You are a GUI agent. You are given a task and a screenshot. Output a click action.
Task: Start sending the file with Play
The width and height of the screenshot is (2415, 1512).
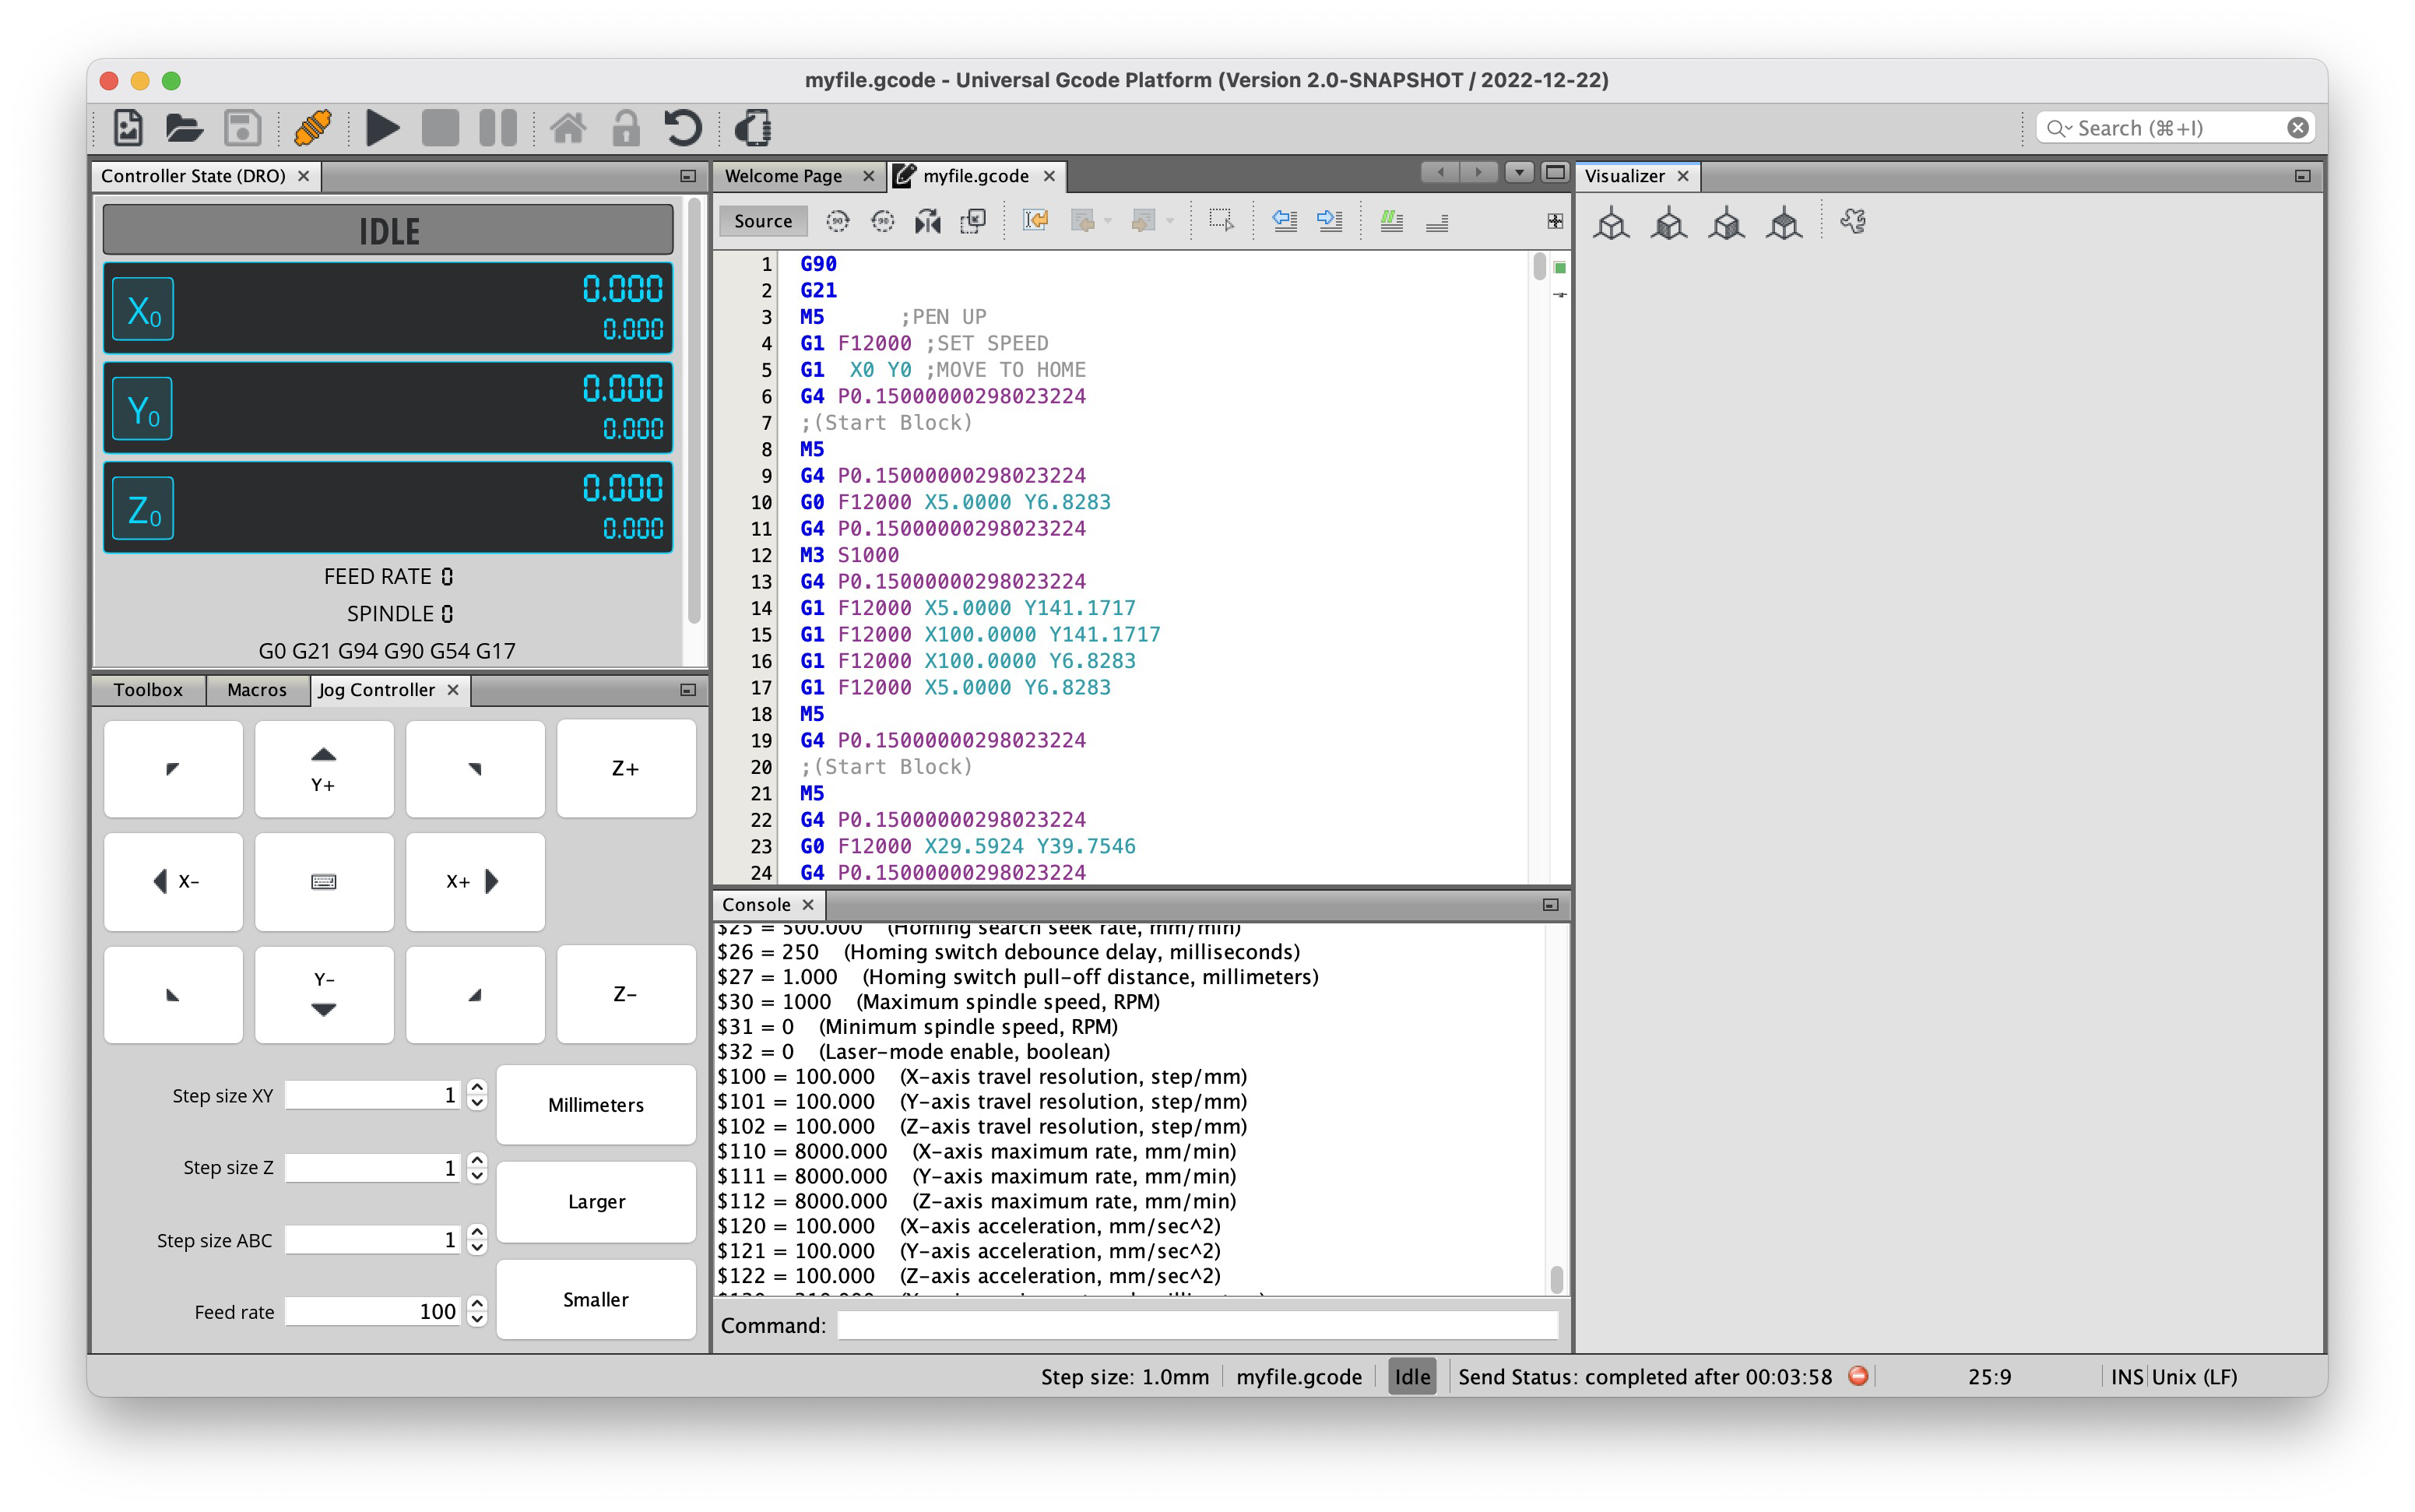pos(382,128)
